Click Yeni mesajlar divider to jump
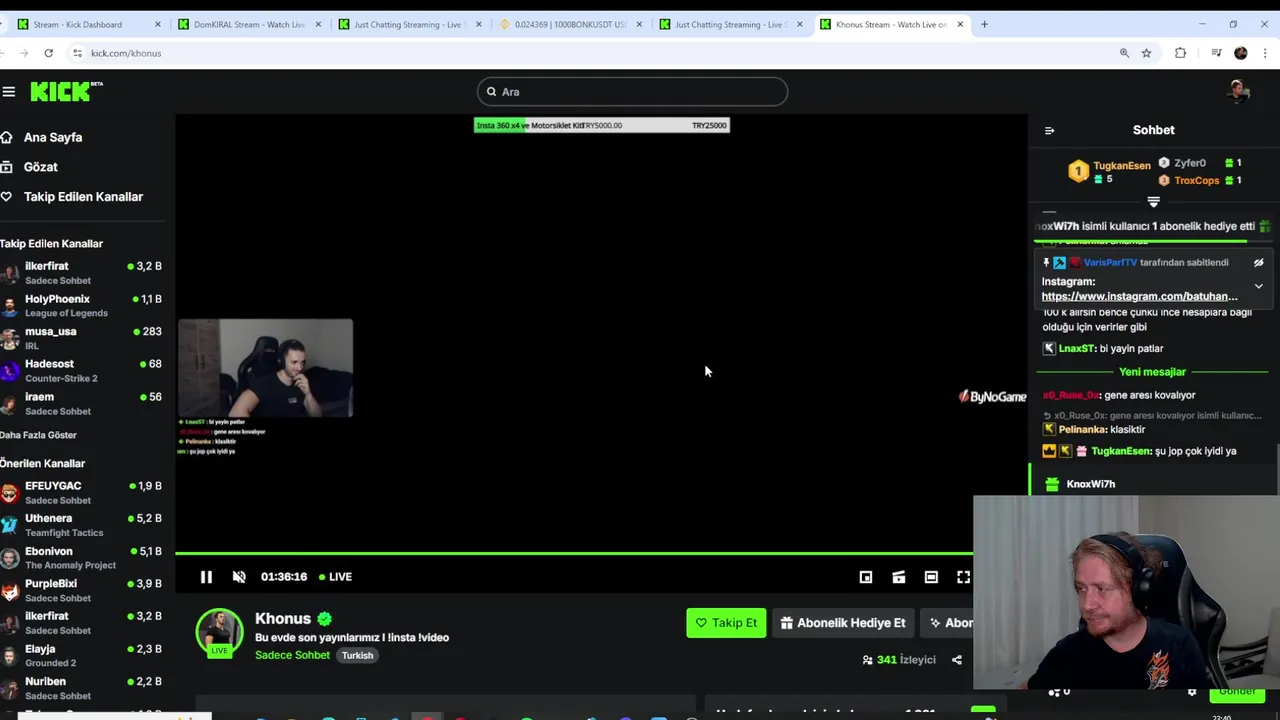Screen dimensions: 1280x720 [1152, 372]
